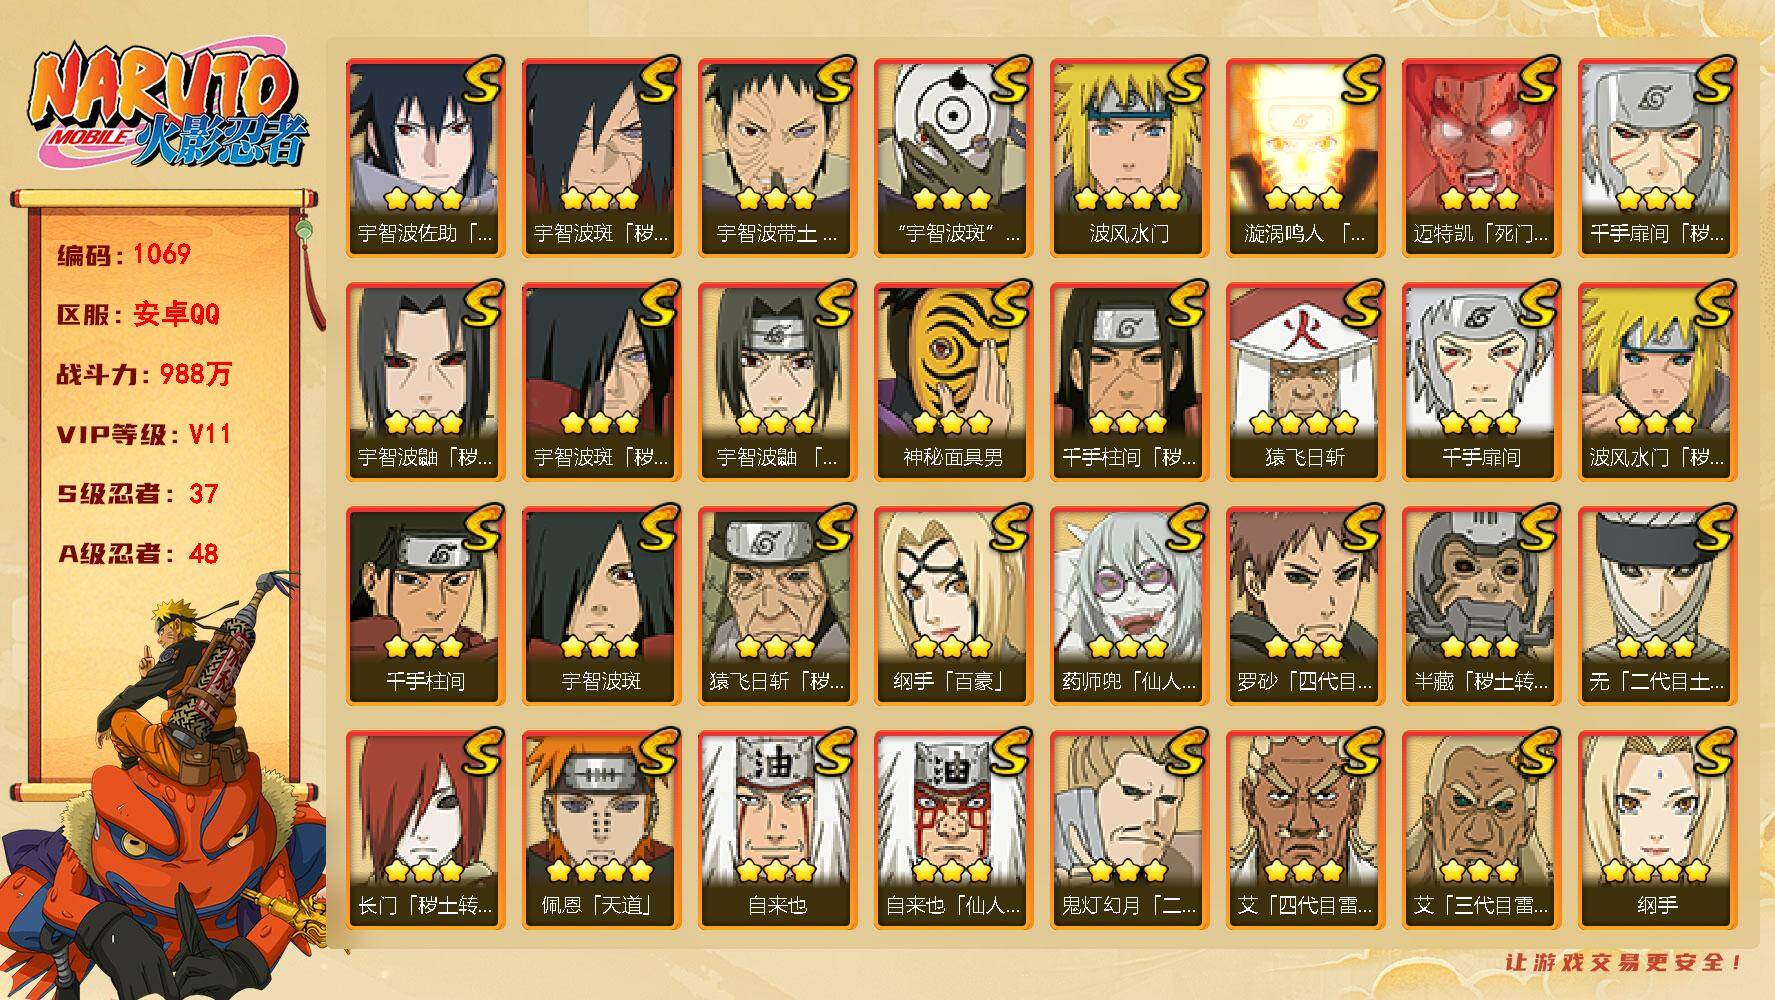Image resolution: width=1775 pixels, height=1000 pixels.
Task: Click the VIP等级: V11 label
Action: (144, 434)
